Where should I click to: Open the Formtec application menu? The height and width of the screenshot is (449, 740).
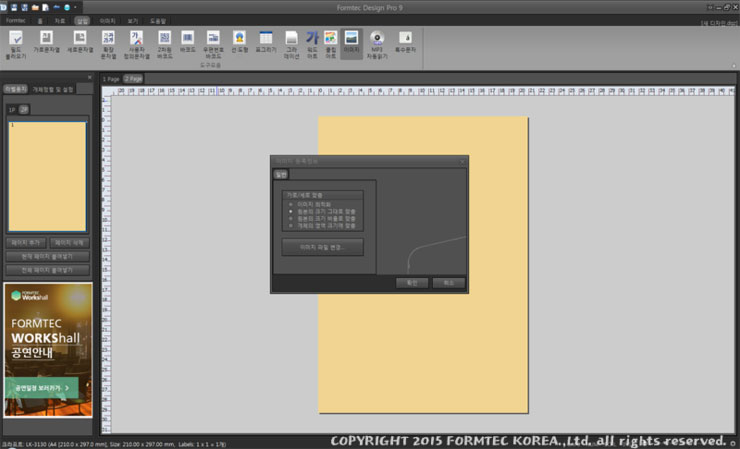16,21
